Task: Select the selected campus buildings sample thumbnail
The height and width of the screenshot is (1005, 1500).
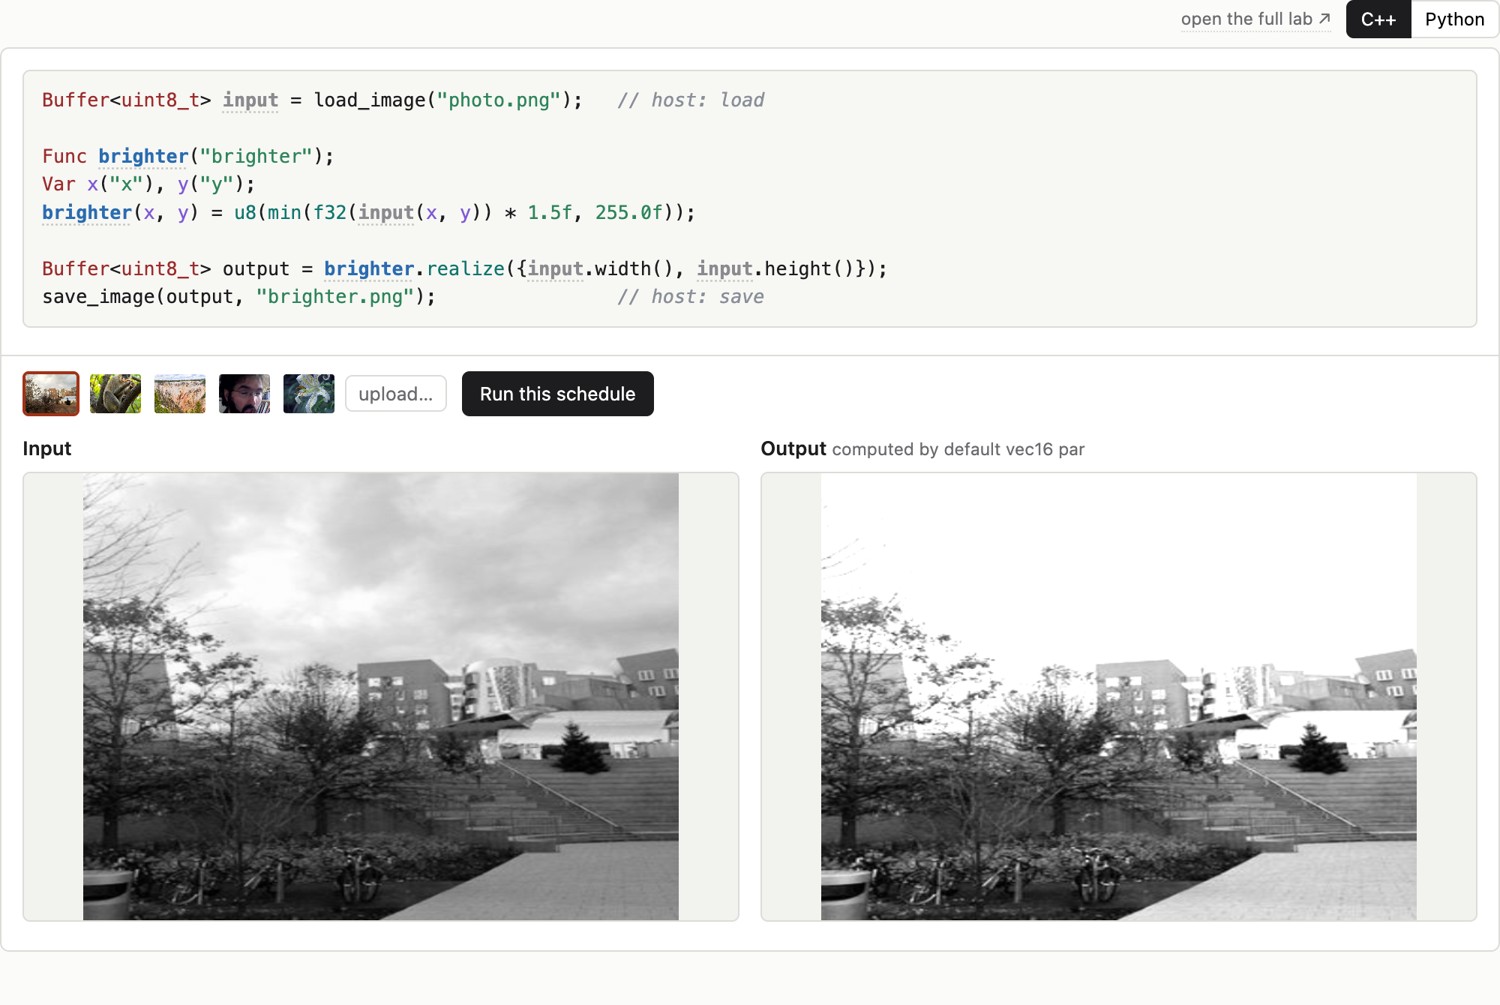Action: (x=51, y=394)
